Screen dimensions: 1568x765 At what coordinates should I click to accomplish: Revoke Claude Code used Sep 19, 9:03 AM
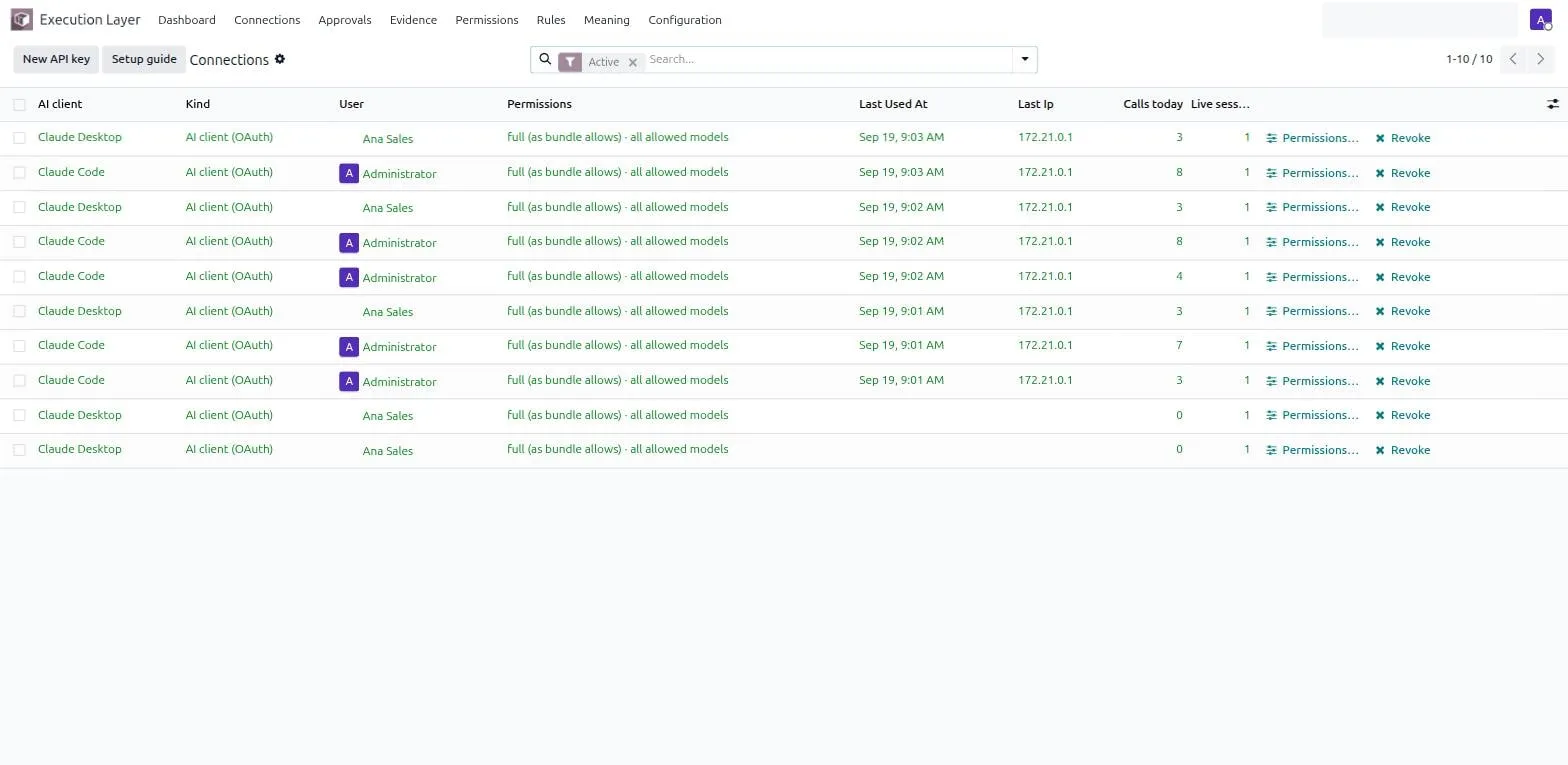[1403, 173]
